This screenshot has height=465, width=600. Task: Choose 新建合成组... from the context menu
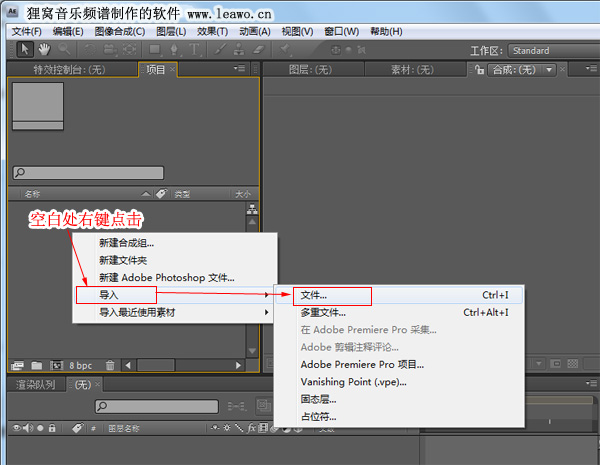click(x=174, y=243)
